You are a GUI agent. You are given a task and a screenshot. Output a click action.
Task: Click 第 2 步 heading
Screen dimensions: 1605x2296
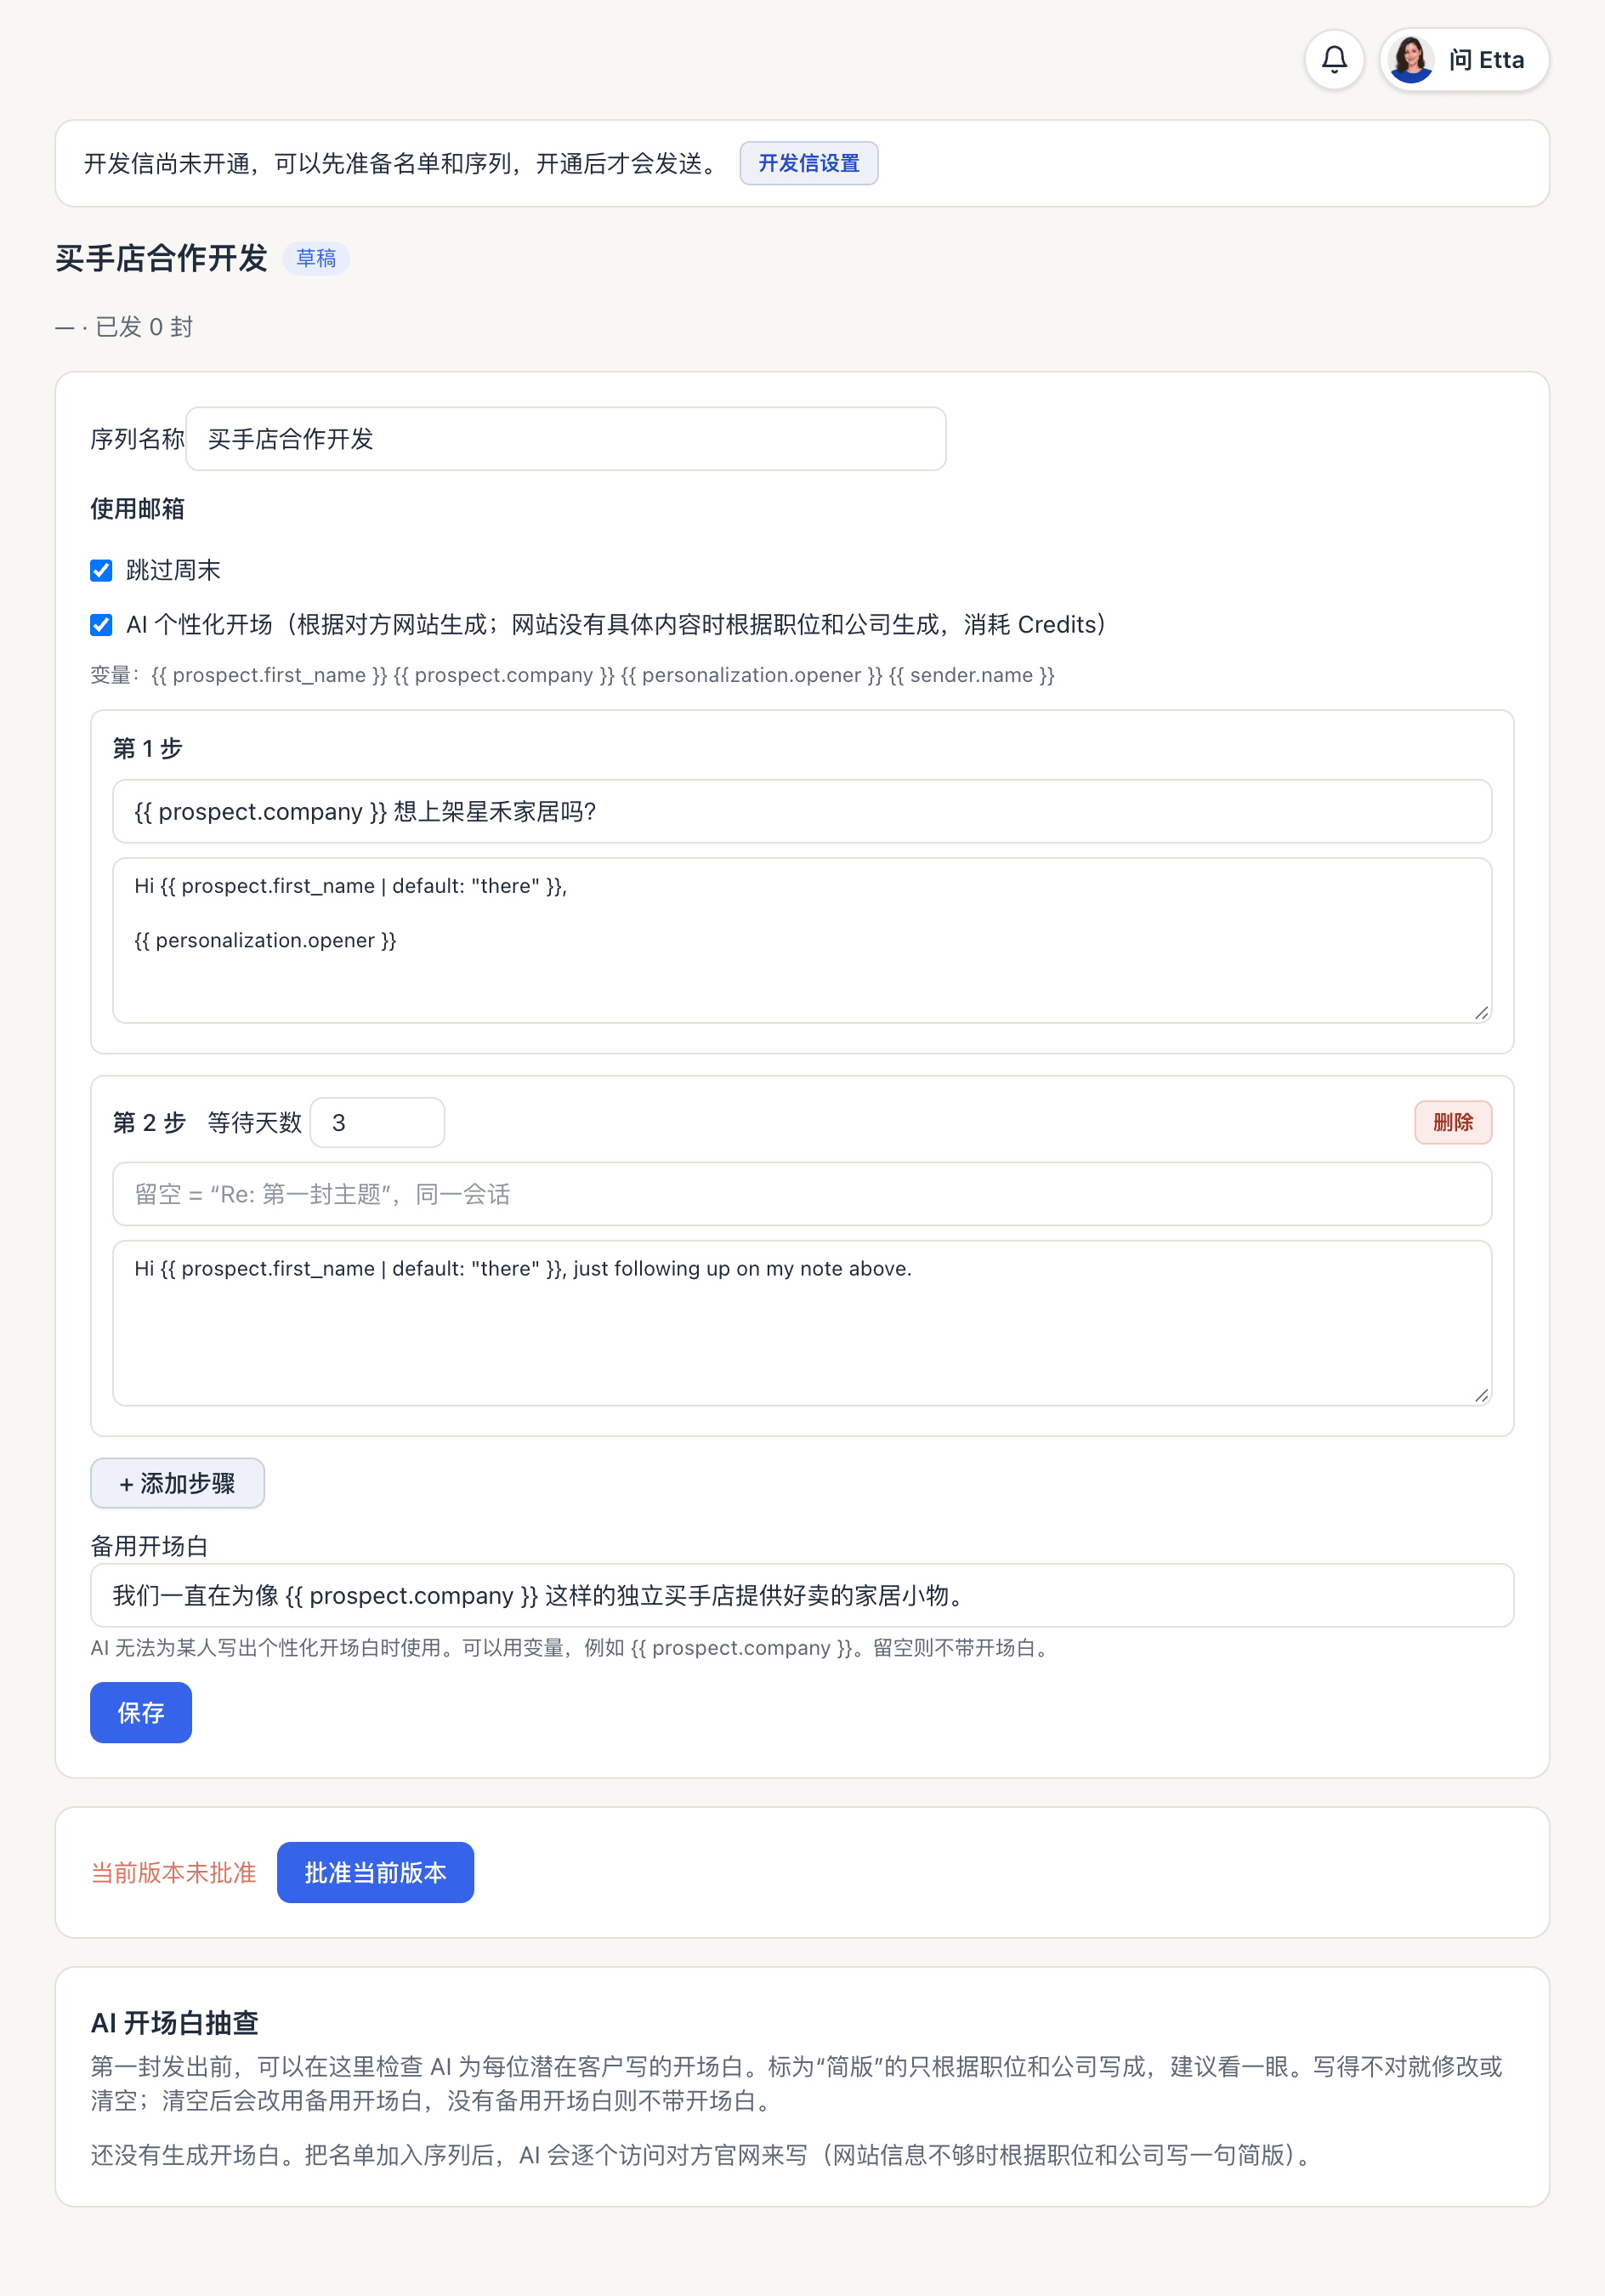149,1123
